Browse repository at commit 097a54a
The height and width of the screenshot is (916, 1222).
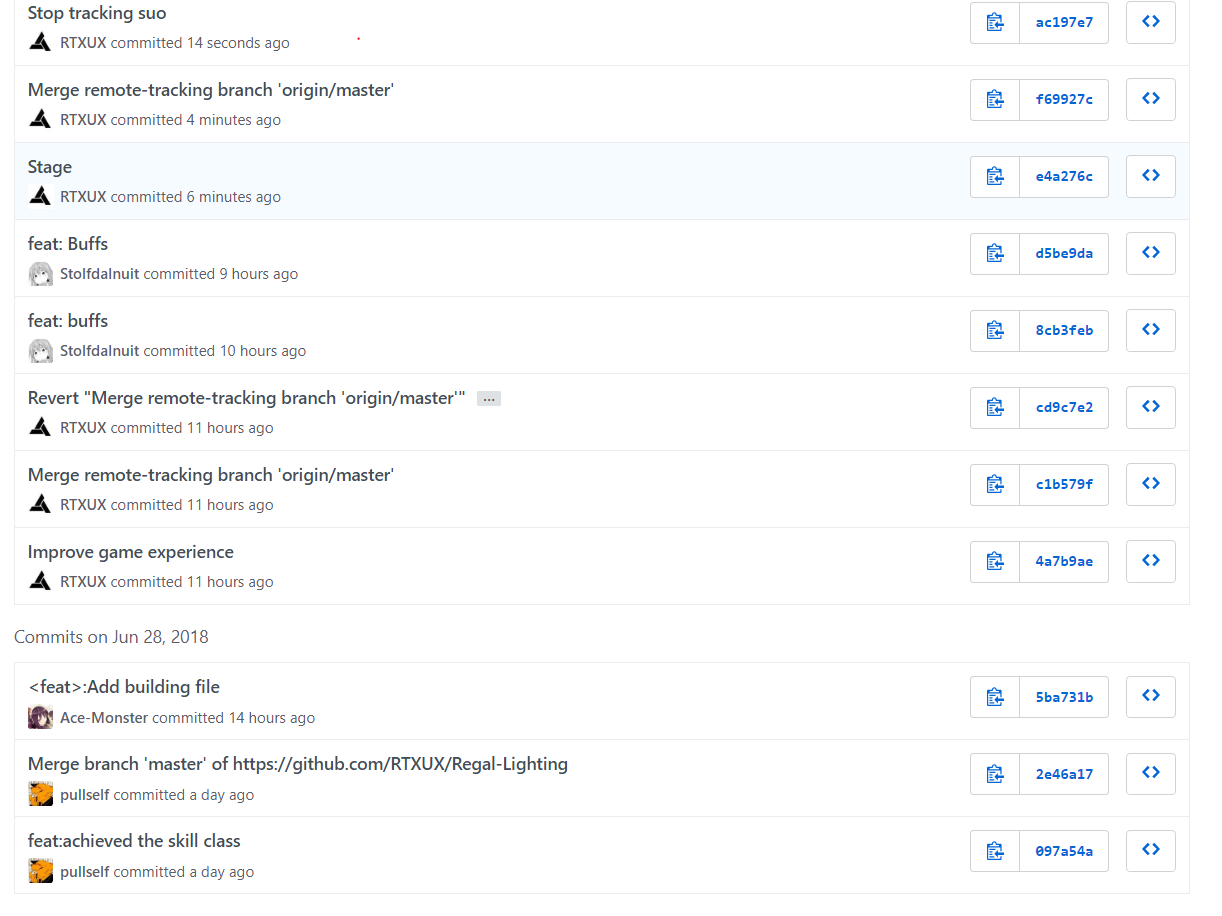[1151, 851]
